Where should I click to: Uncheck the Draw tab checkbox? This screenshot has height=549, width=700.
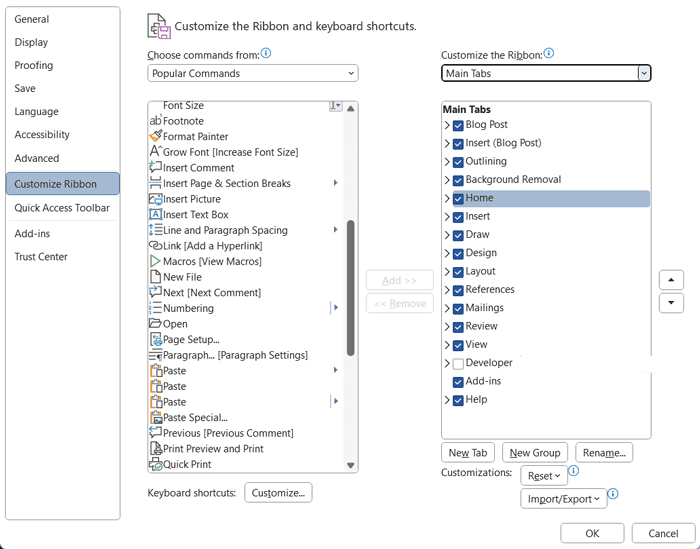tap(458, 235)
